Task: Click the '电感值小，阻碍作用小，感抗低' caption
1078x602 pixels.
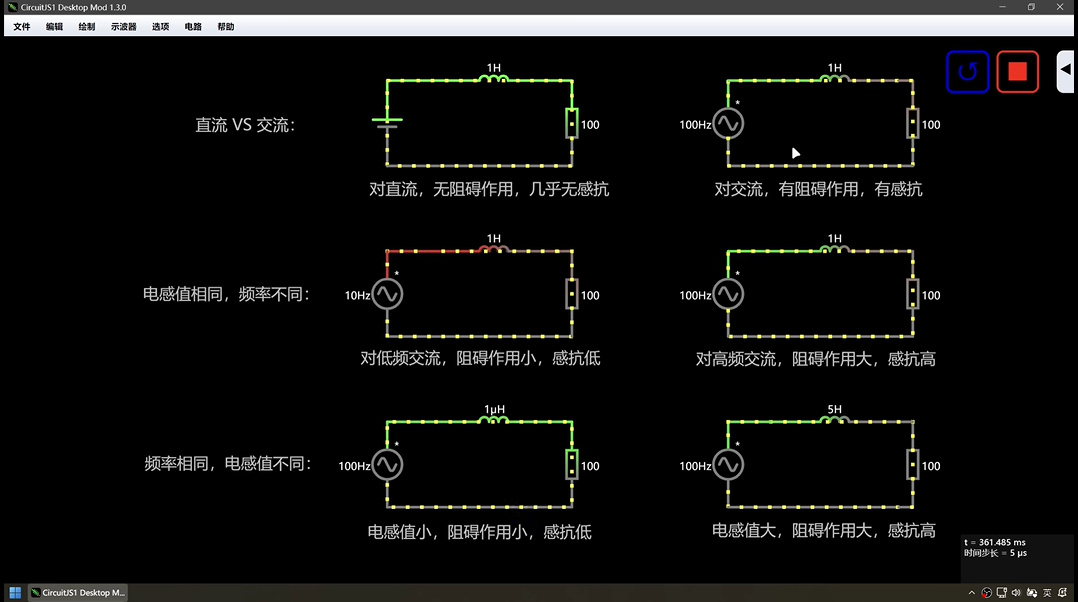Action: click(x=479, y=532)
